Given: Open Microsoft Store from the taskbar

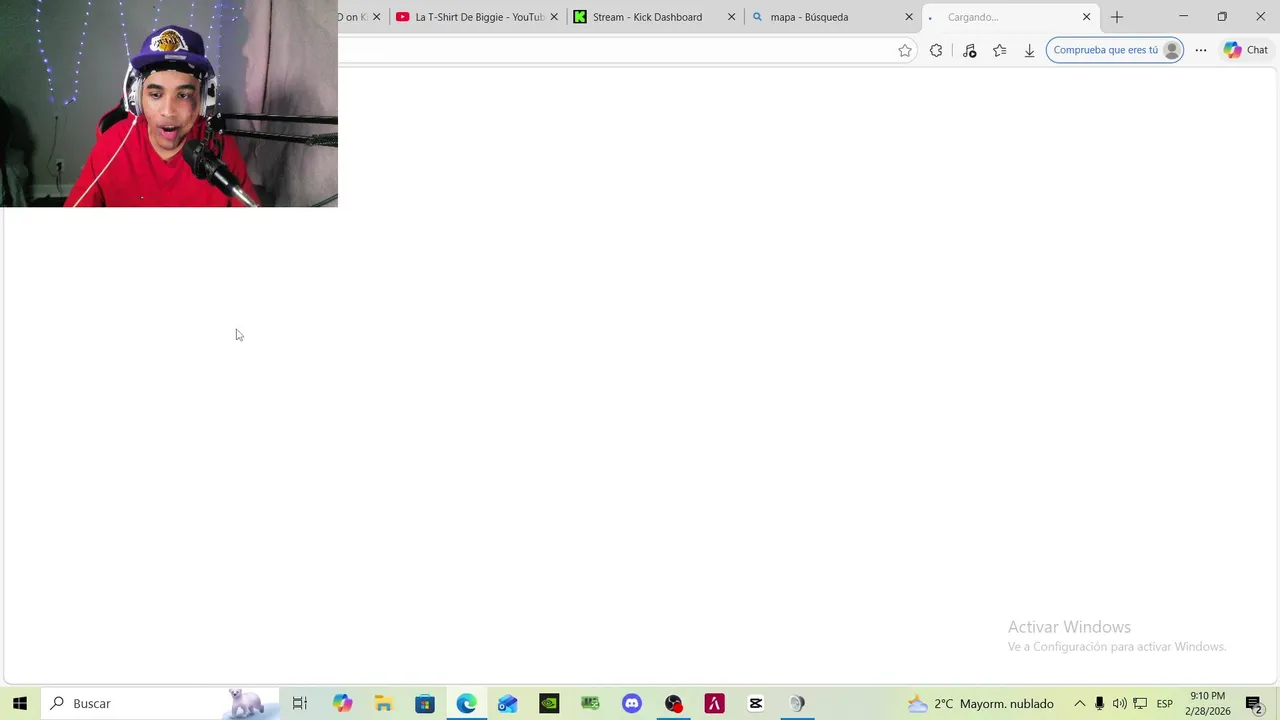Looking at the screenshot, I should pyautogui.click(x=425, y=703).
